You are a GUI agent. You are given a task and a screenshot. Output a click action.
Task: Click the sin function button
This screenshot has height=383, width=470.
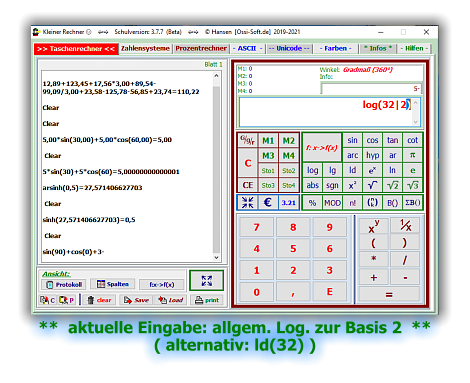(x=352, y=140)
